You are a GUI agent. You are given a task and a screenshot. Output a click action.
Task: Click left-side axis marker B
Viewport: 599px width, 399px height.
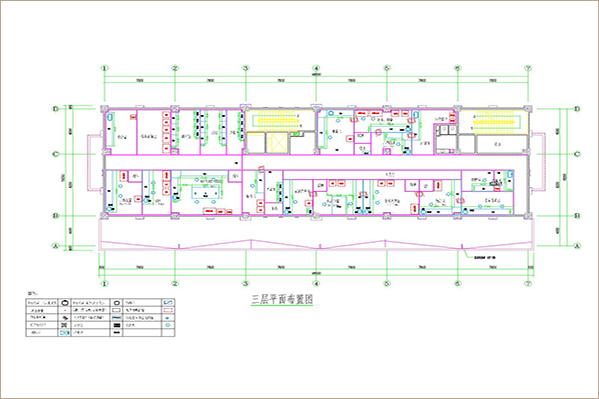click(55, 216)
